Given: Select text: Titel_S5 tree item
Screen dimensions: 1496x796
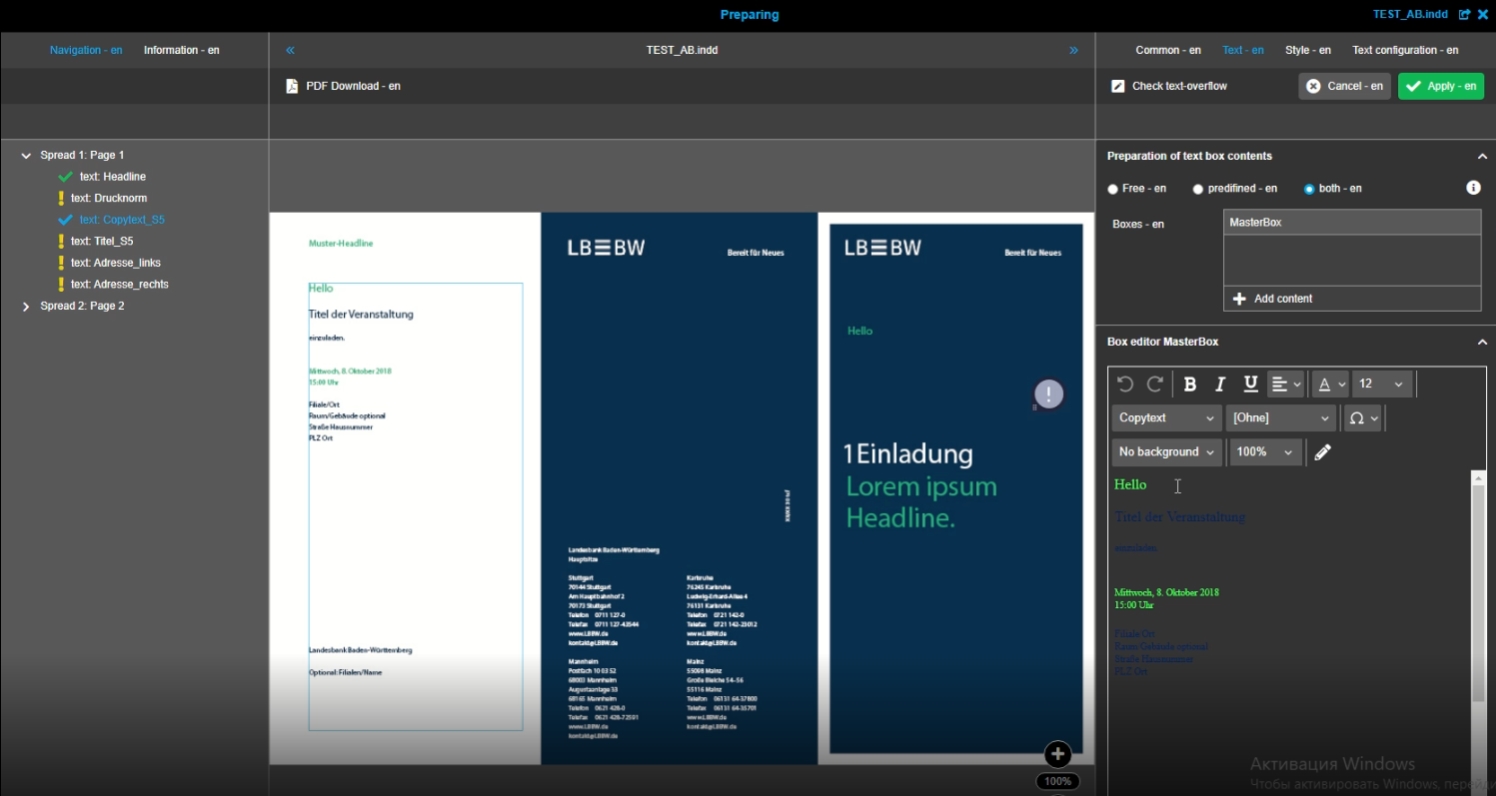Looking at the screenshot, I should (x=102, y=241).
